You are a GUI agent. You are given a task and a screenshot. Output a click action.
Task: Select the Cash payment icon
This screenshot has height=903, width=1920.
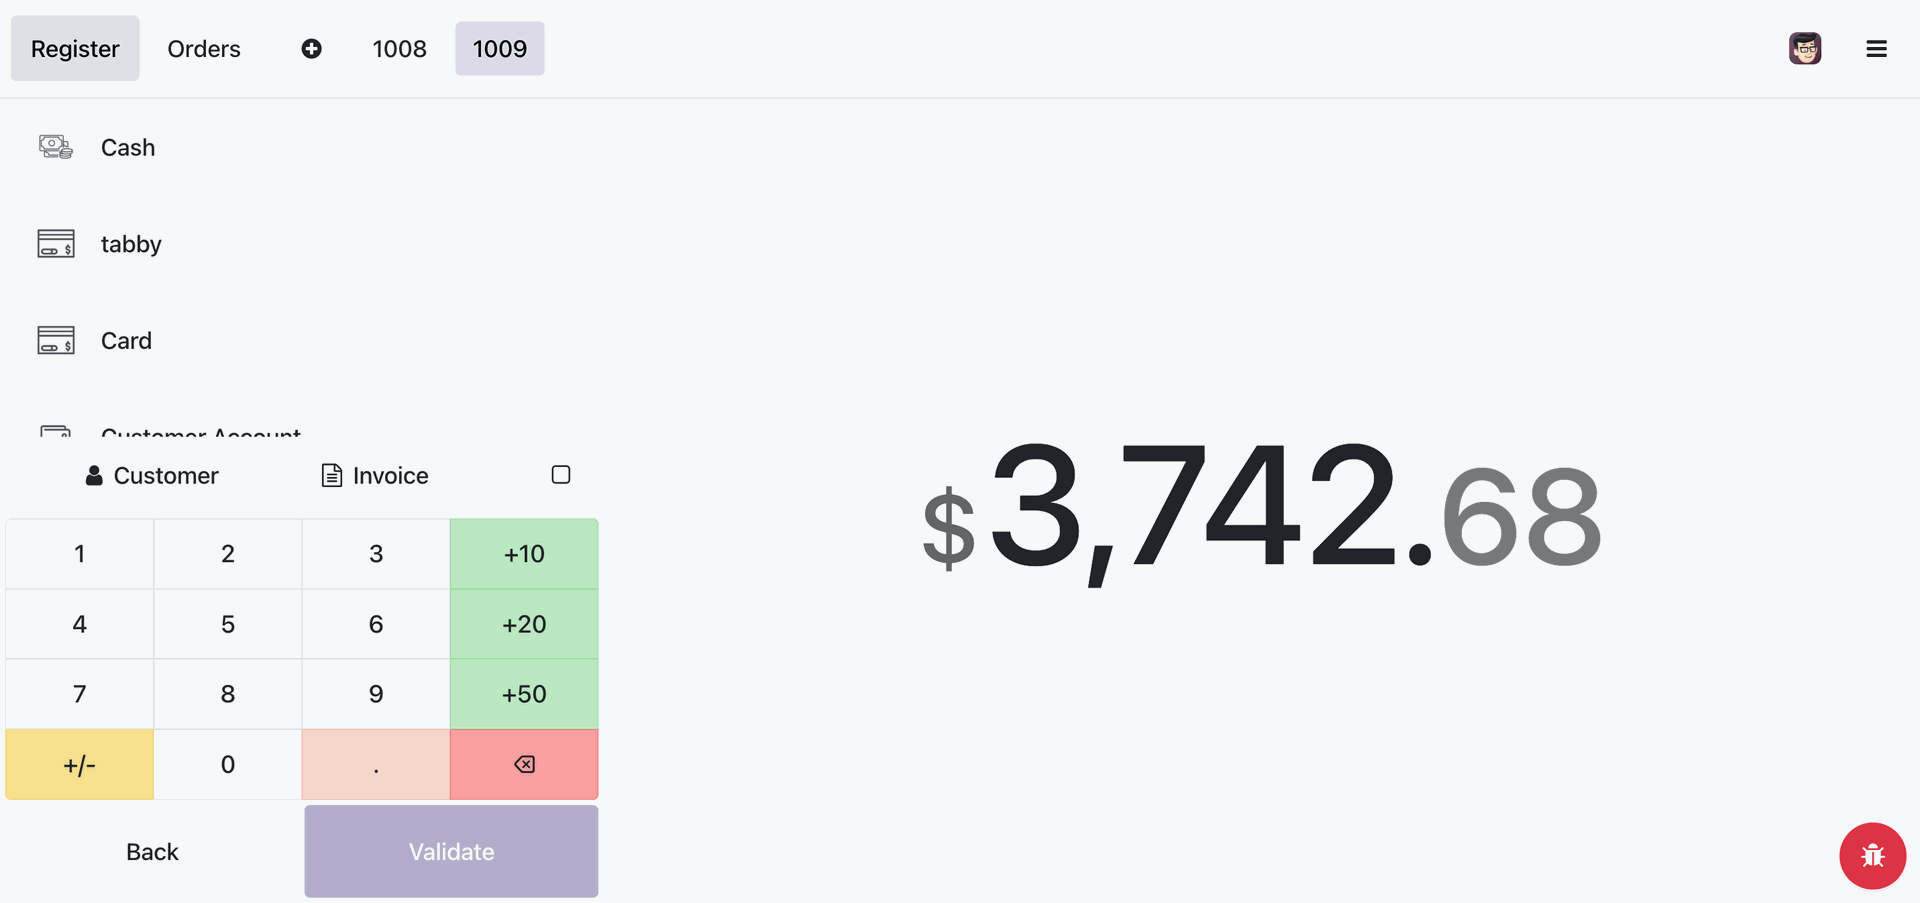56,148
